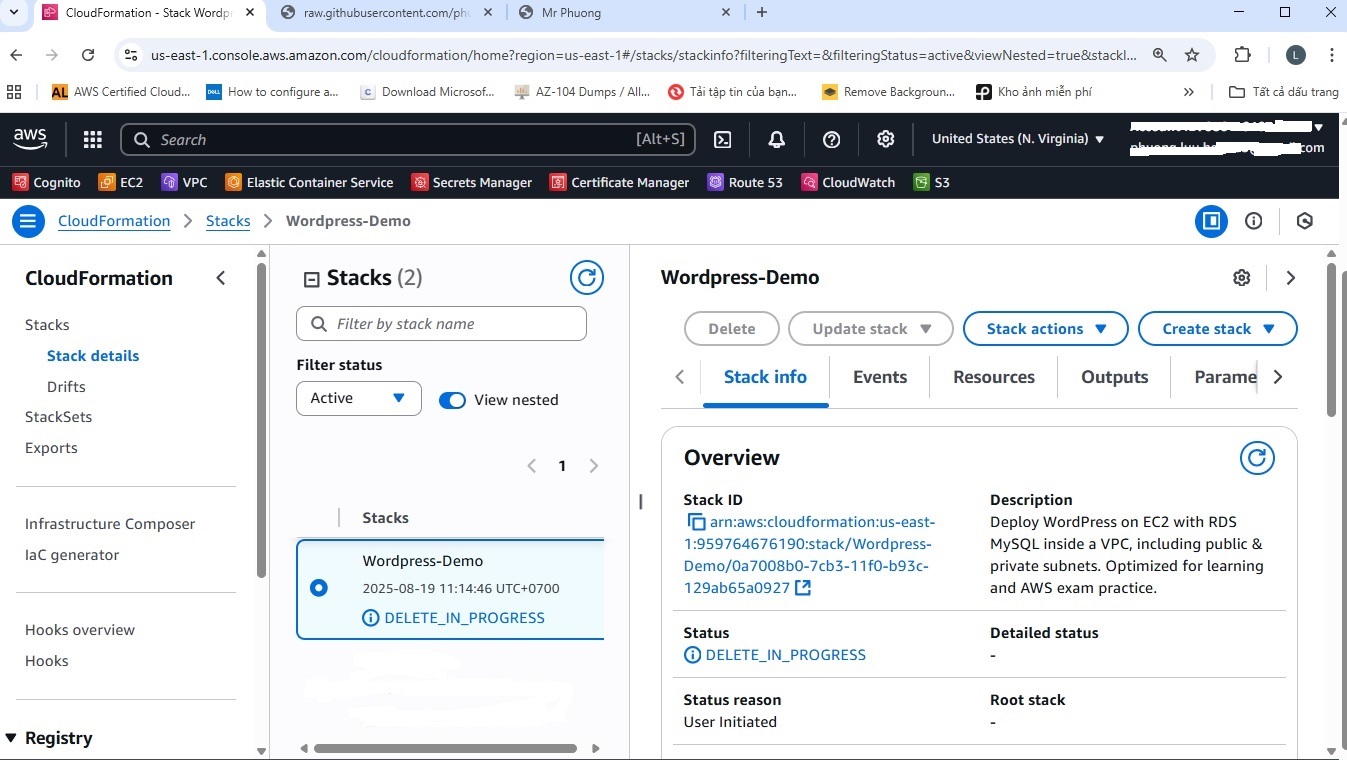This screenshot has height=760, width=1347.
Task: Open the Create stack button
Action: (1217, 329)
